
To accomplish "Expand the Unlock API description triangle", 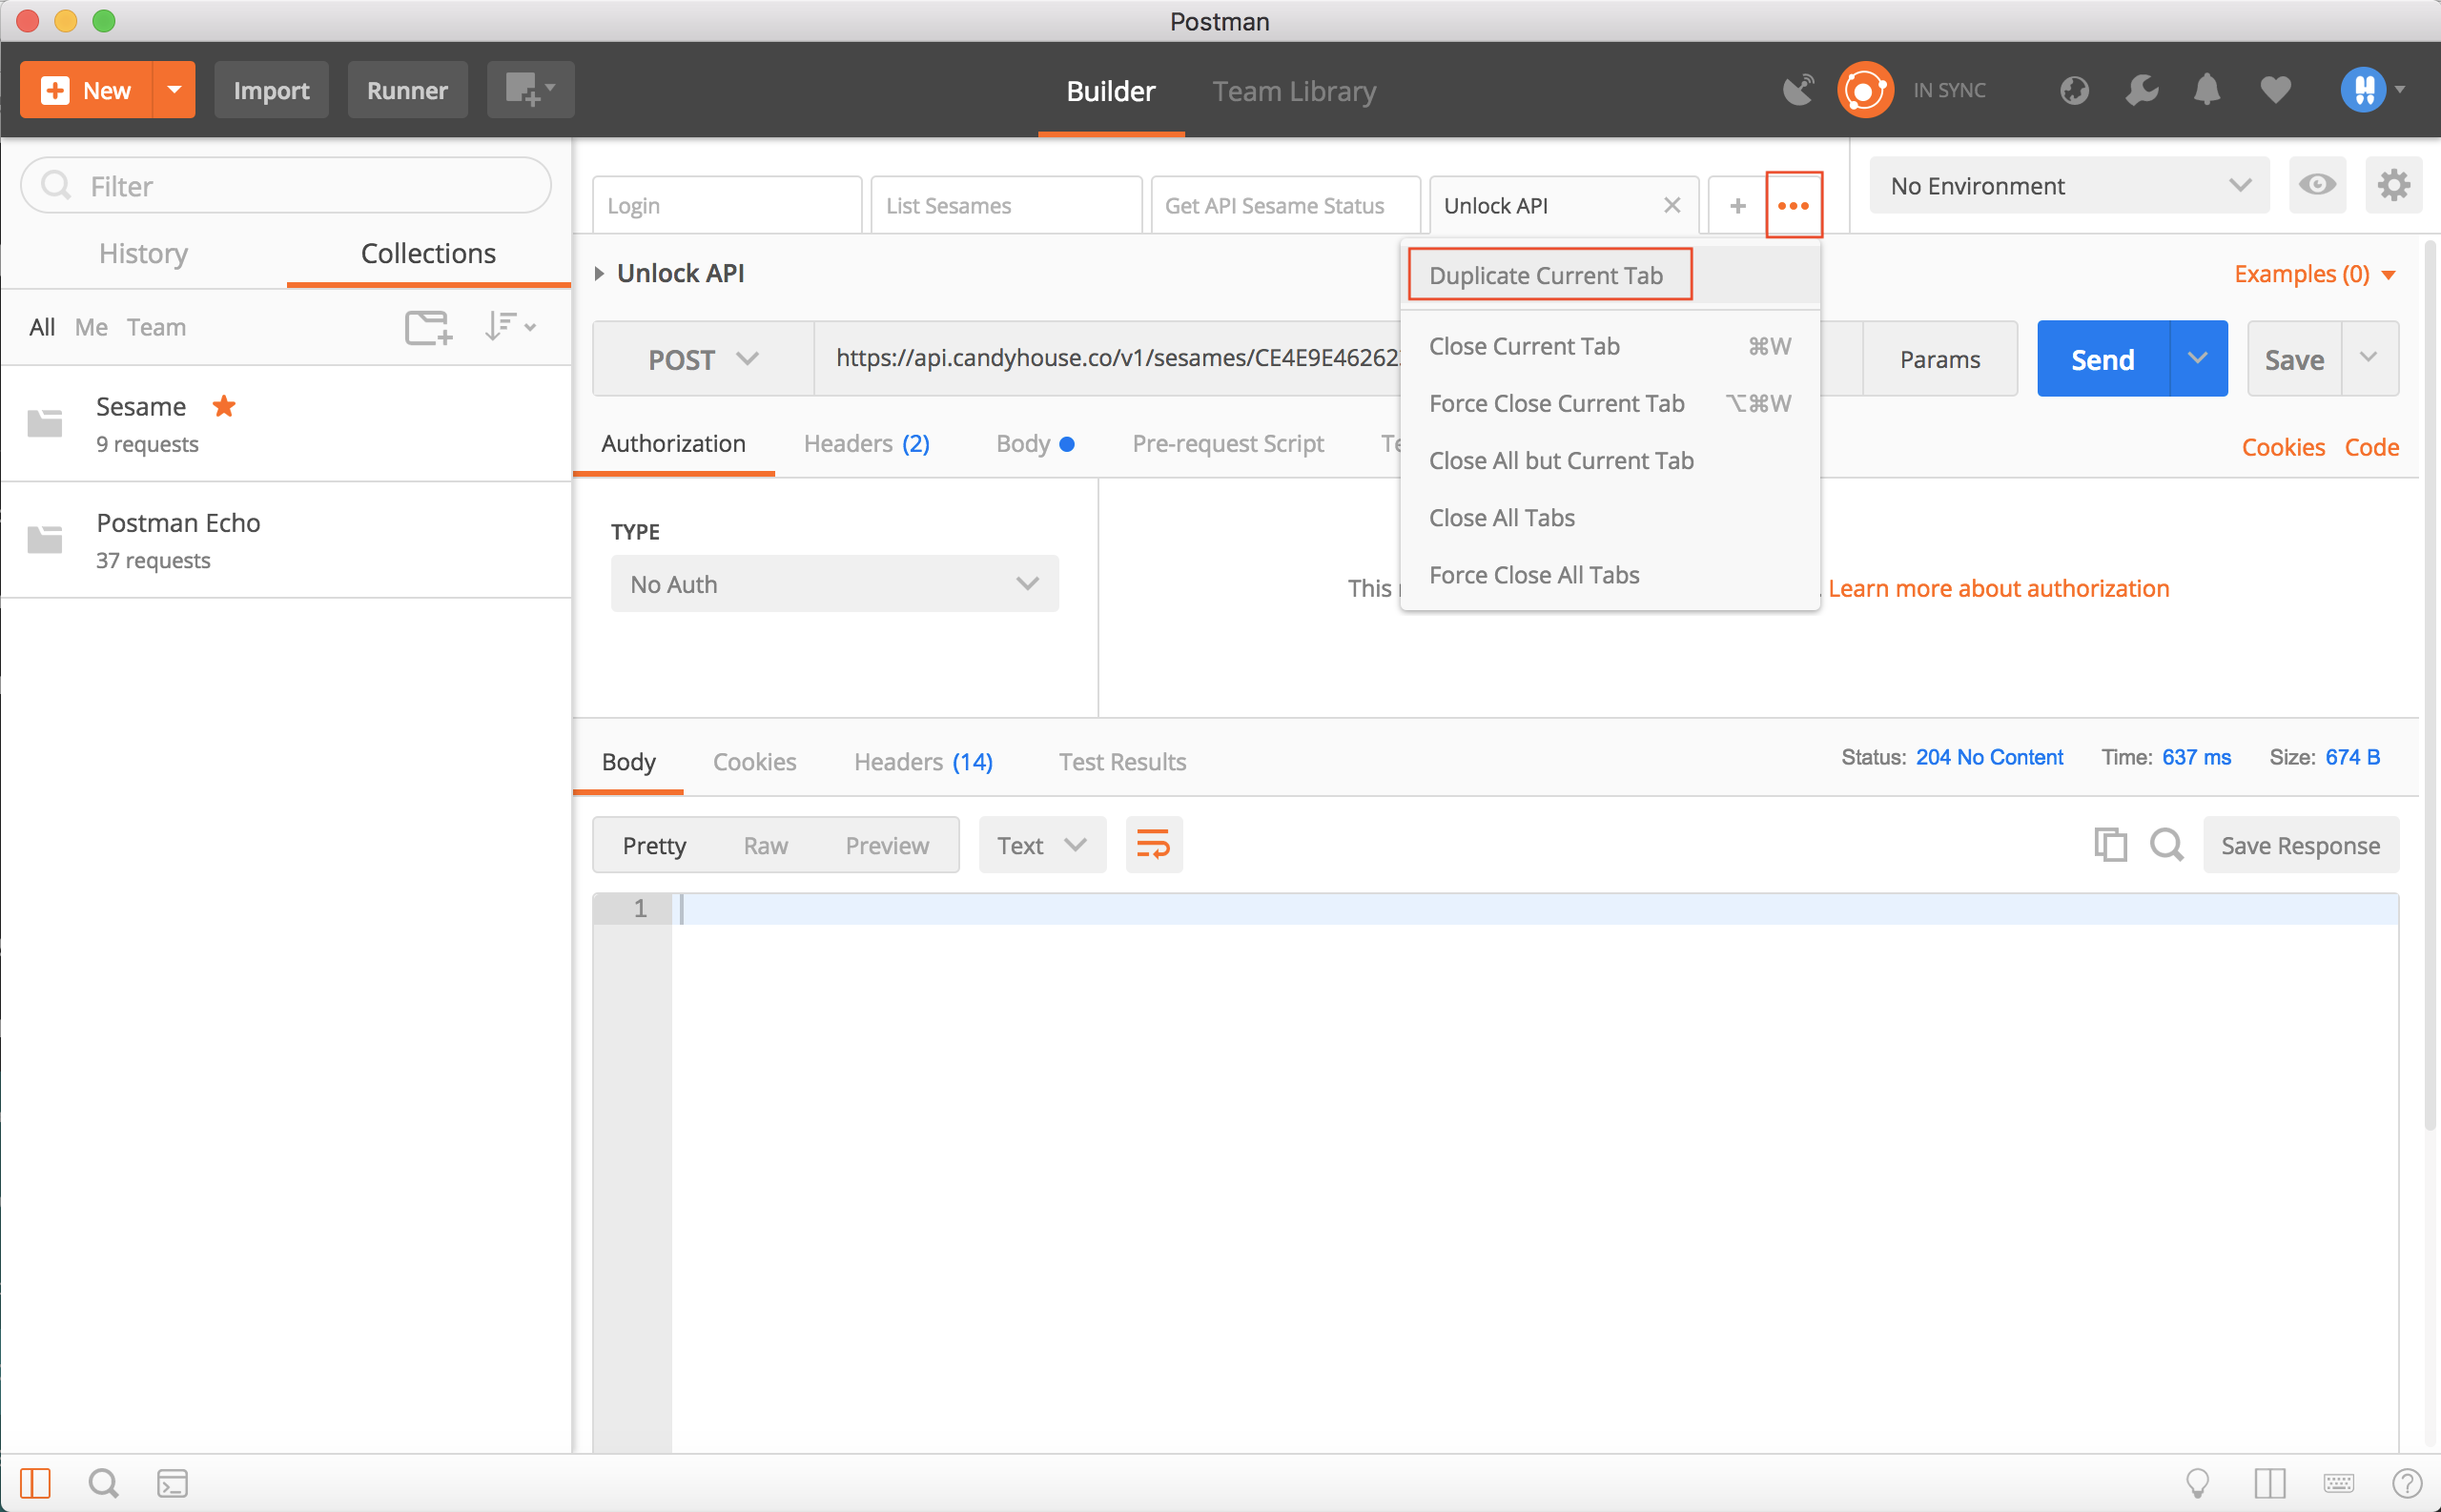I will pyautogui.click(x=599, y=273).
